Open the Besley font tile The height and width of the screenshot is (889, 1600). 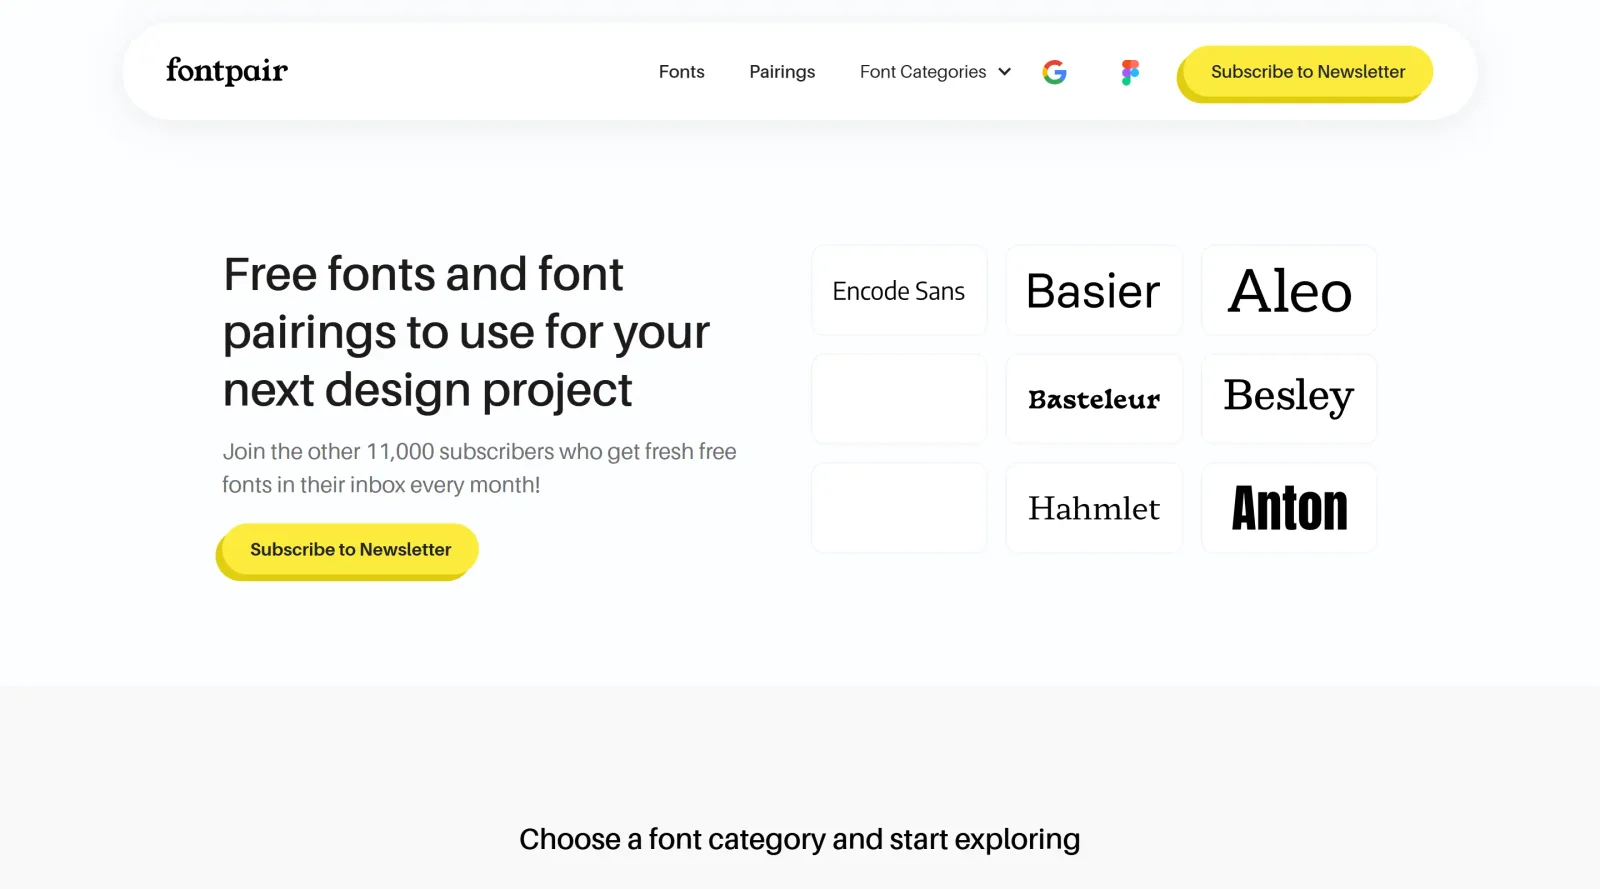point(1288,399)
